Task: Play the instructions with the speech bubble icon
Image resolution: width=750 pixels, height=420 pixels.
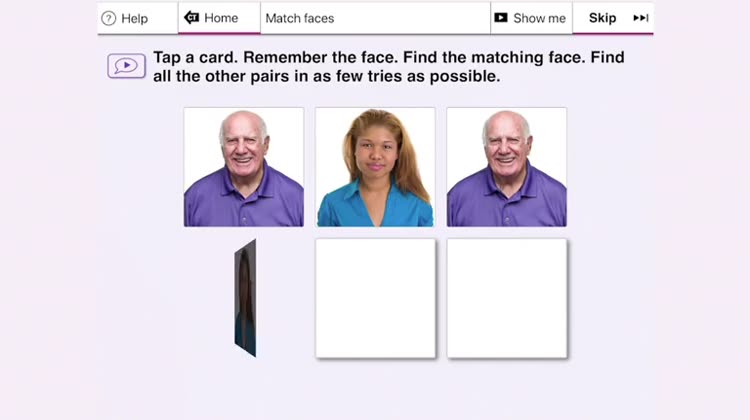Action: tap(126, 66)
